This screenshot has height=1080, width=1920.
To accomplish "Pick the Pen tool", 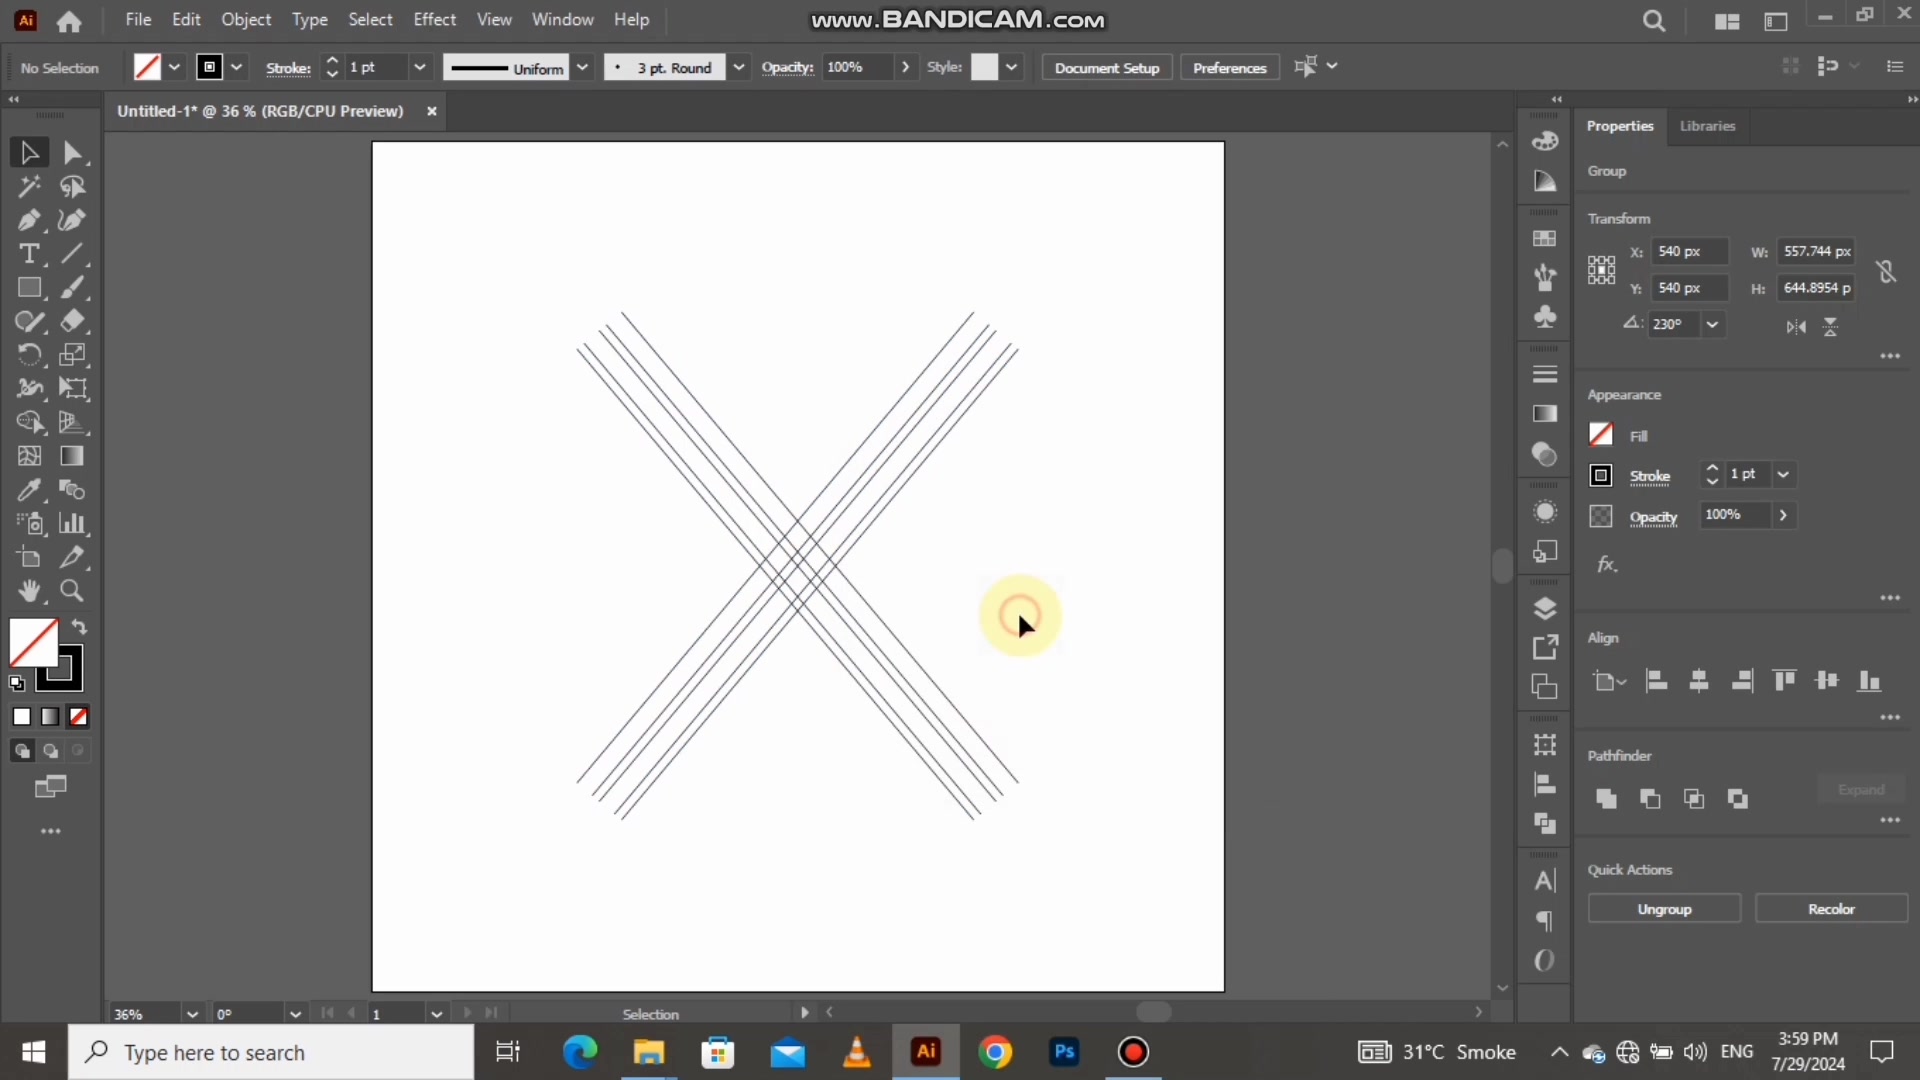I will [29, 220].
